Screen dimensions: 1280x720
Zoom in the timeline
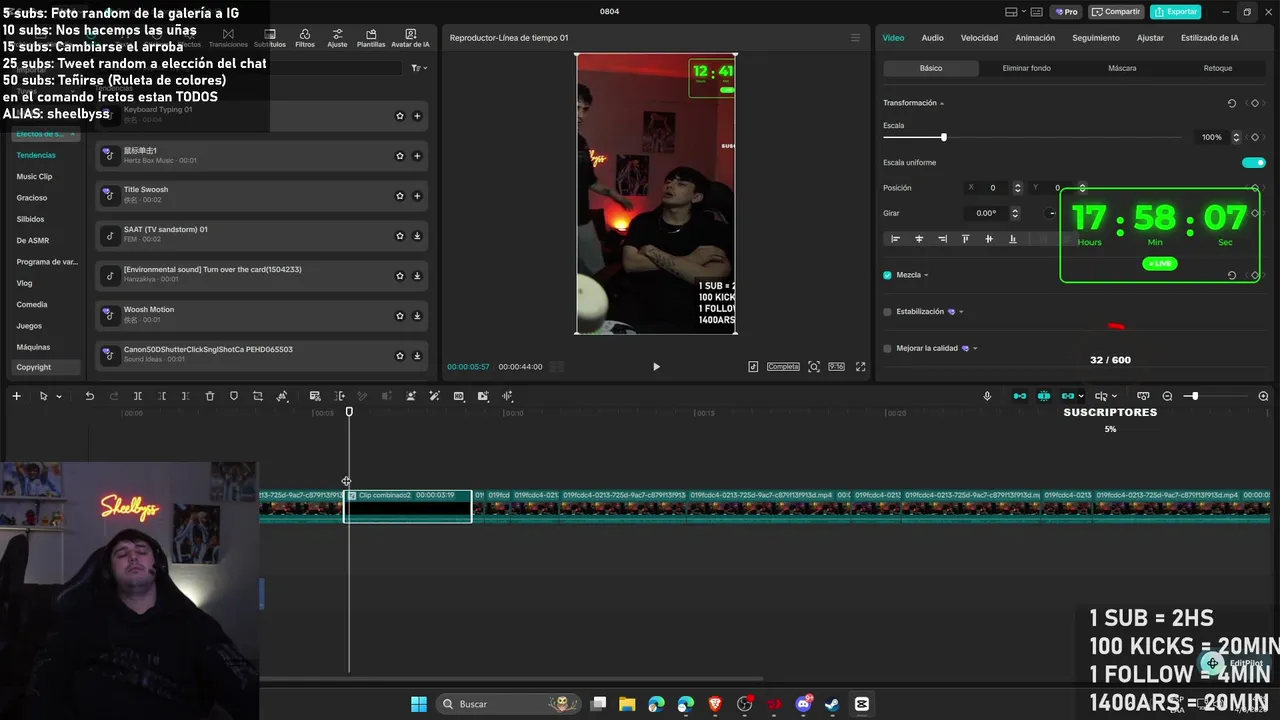tap(1263, 396)
